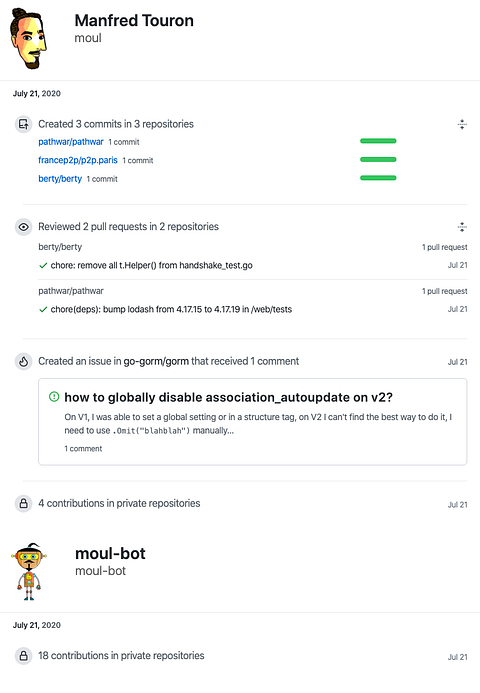480x693 pixels.
Task: Open the berty/berty commits link
Action: click(x=60, y=179)
